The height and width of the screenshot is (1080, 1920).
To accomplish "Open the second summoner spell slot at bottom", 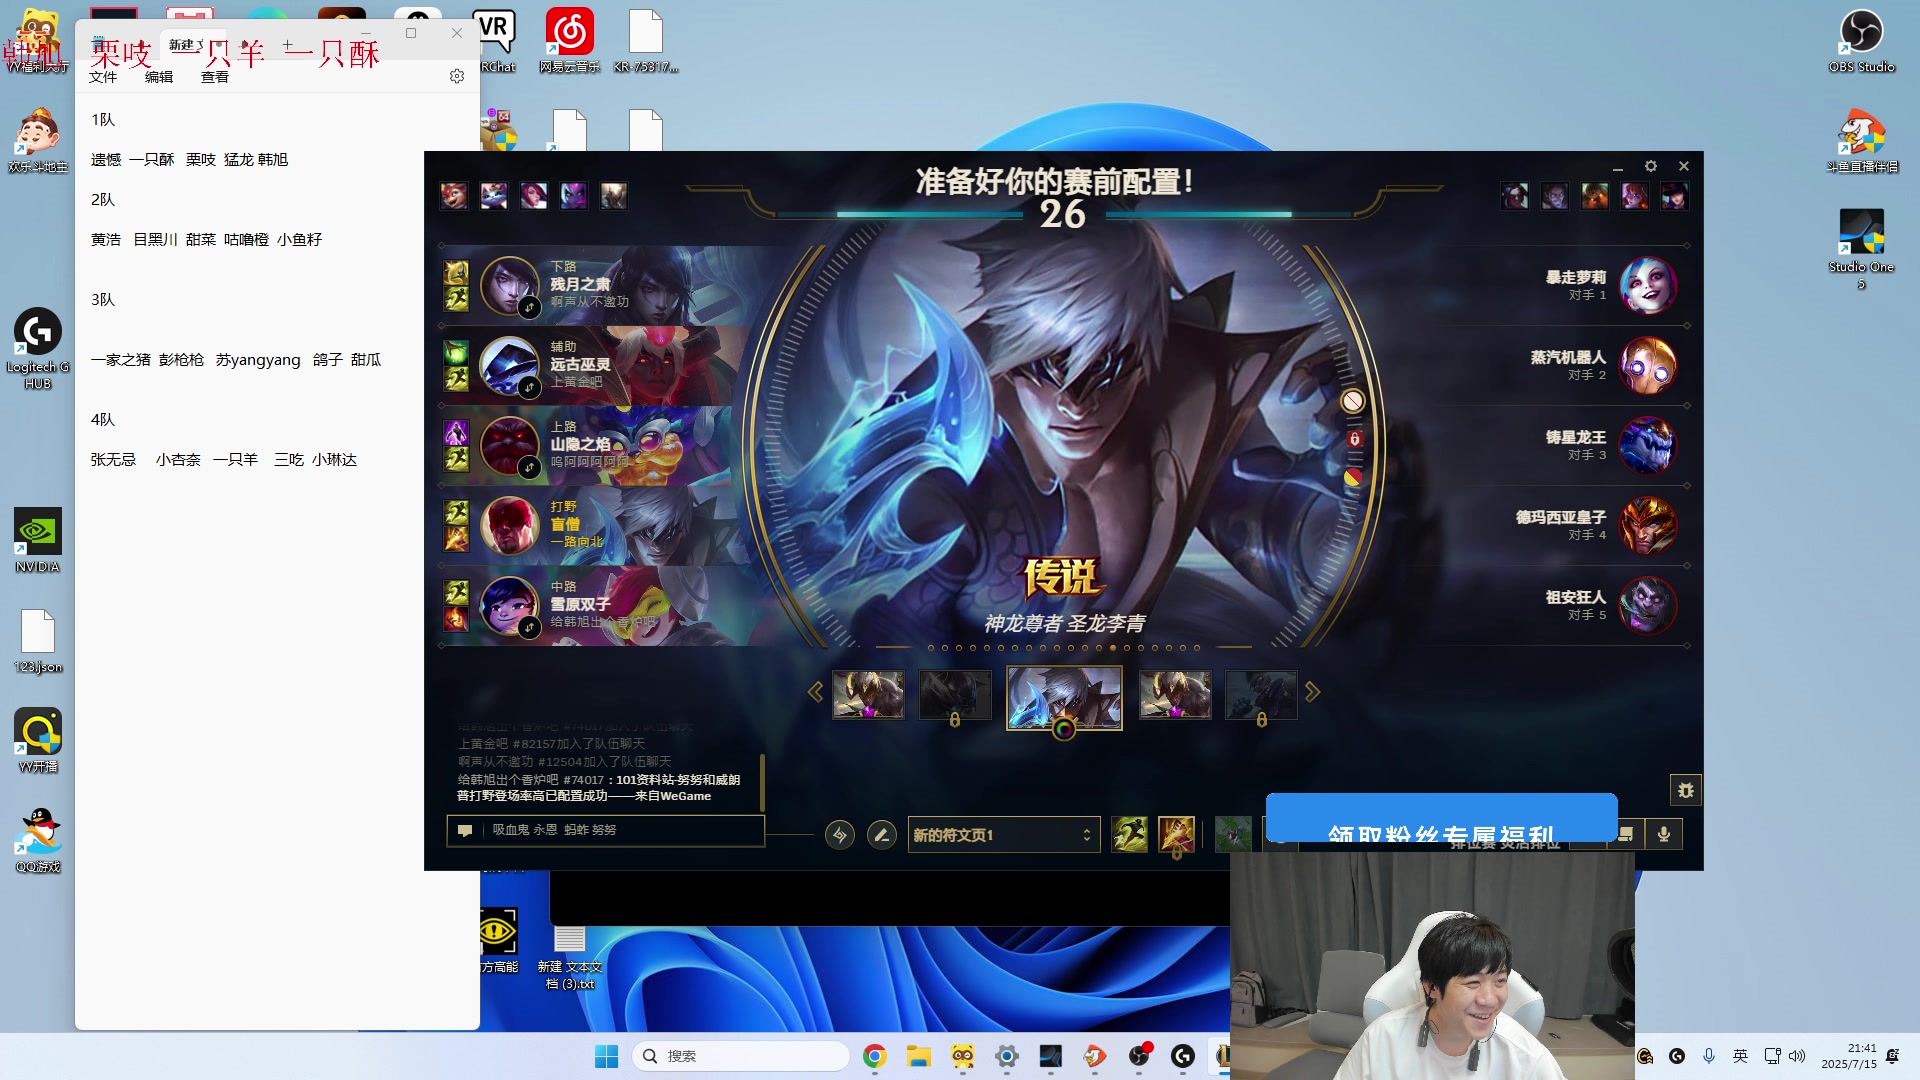I will tap(1176, 834).
